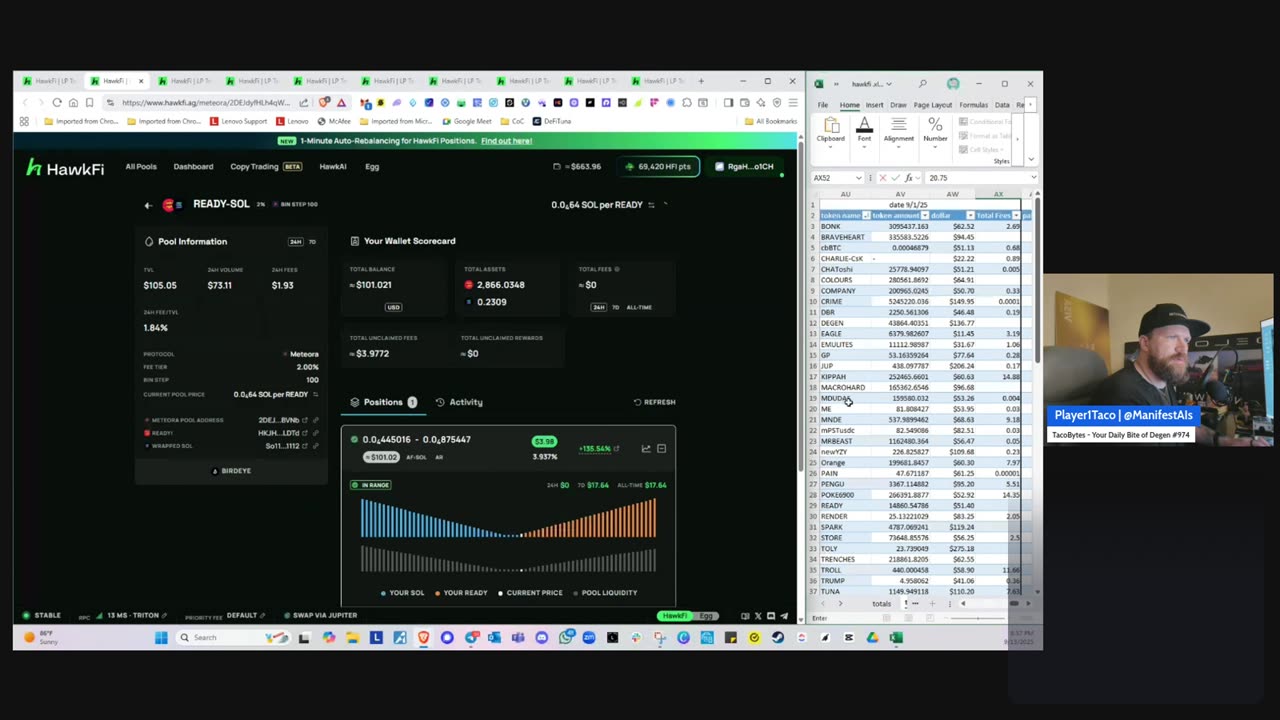Switch to the Activity tab
Viewport: 1280px width, 720px height.
click(x=460, y=402)
